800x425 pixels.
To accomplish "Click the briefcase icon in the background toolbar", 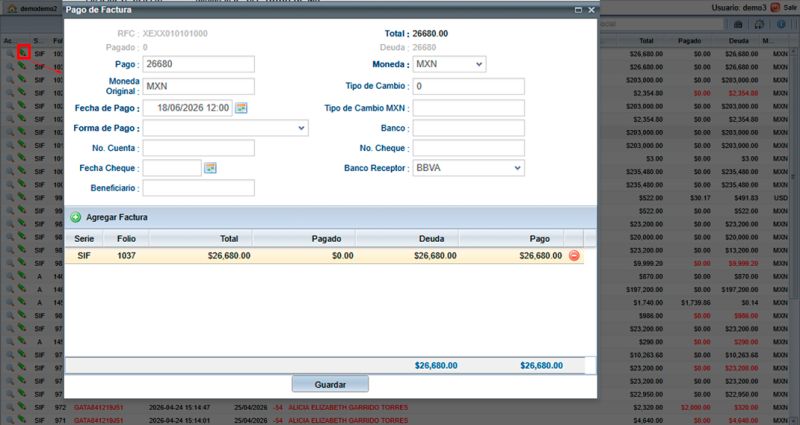I will point(738,24).
